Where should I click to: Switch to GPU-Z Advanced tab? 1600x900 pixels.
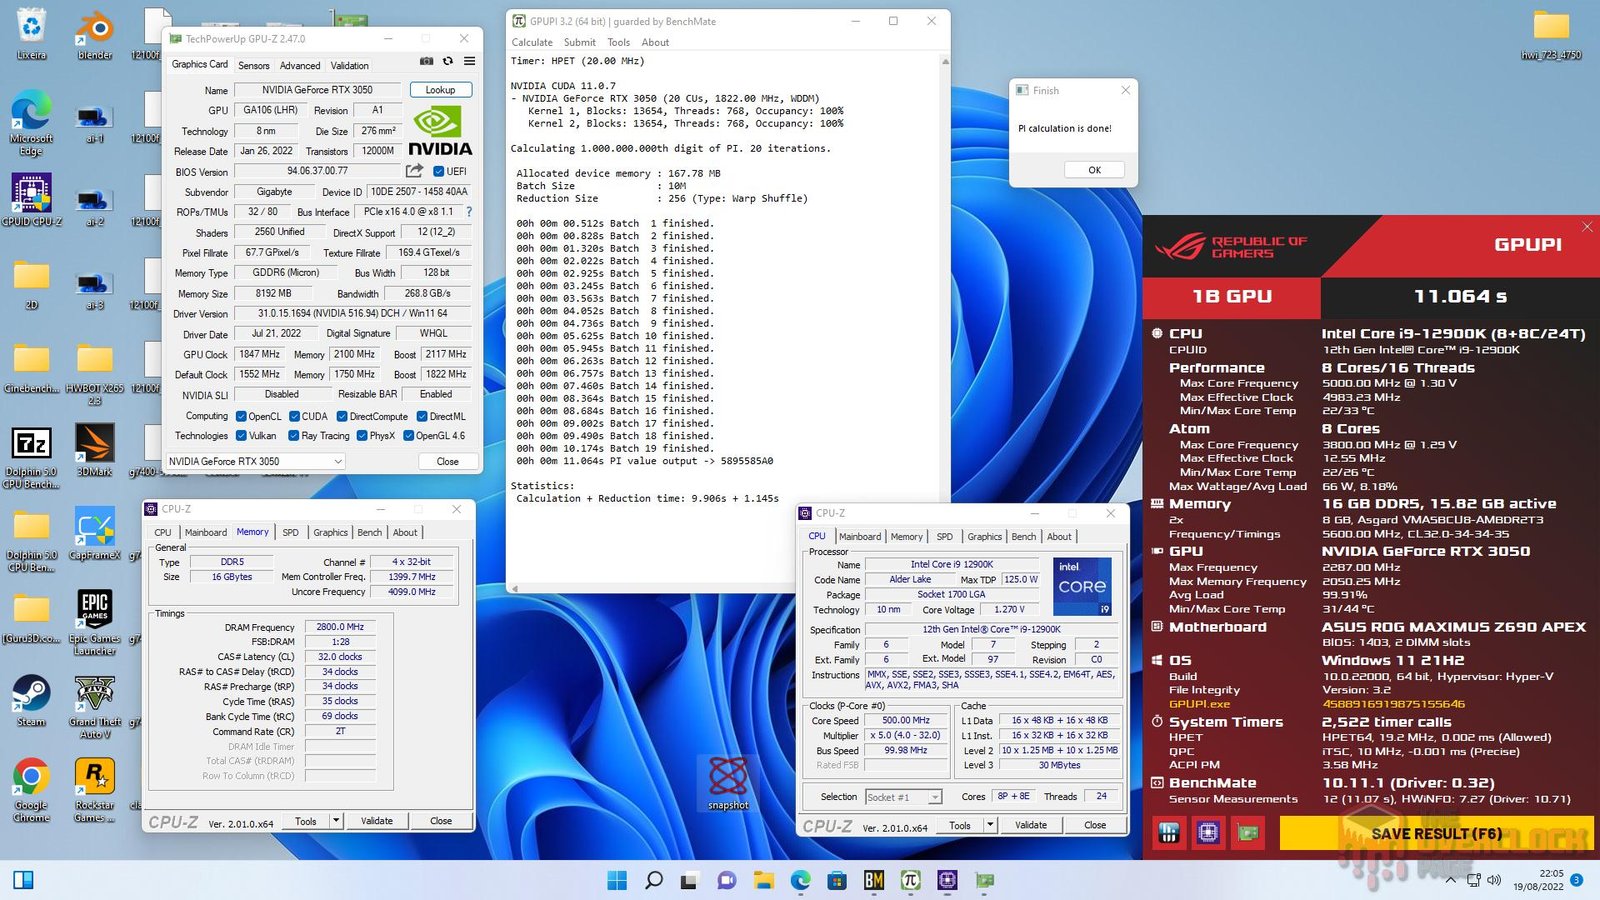[x=300, y=65]
